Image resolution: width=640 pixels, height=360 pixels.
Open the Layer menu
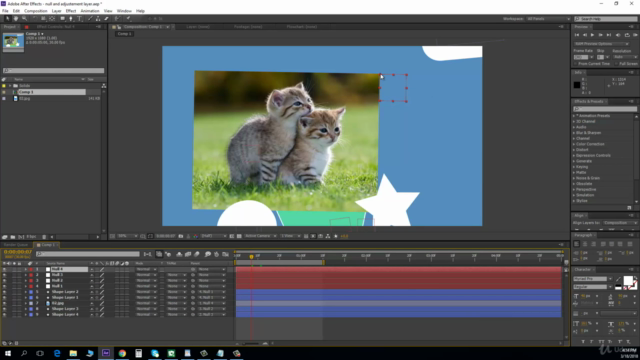tap(56, 11)
